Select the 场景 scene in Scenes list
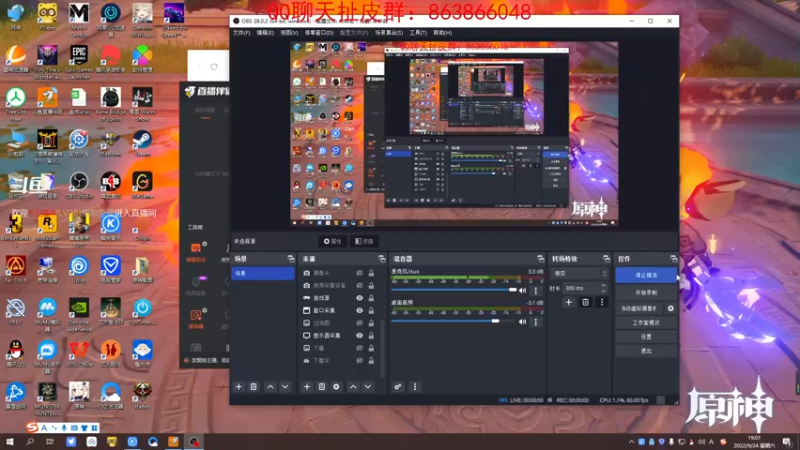The image size is (800, 450). pos(263,273)
